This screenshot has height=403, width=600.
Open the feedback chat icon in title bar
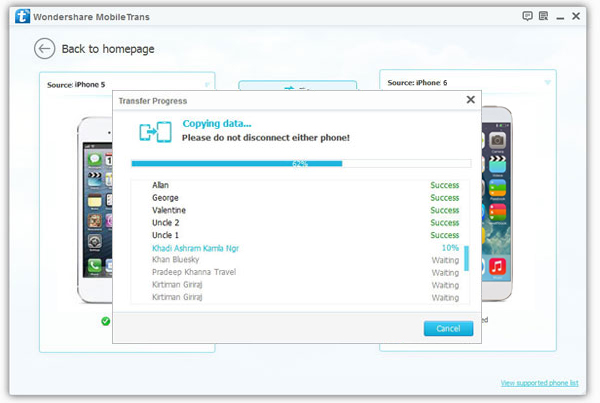[527, 16]
